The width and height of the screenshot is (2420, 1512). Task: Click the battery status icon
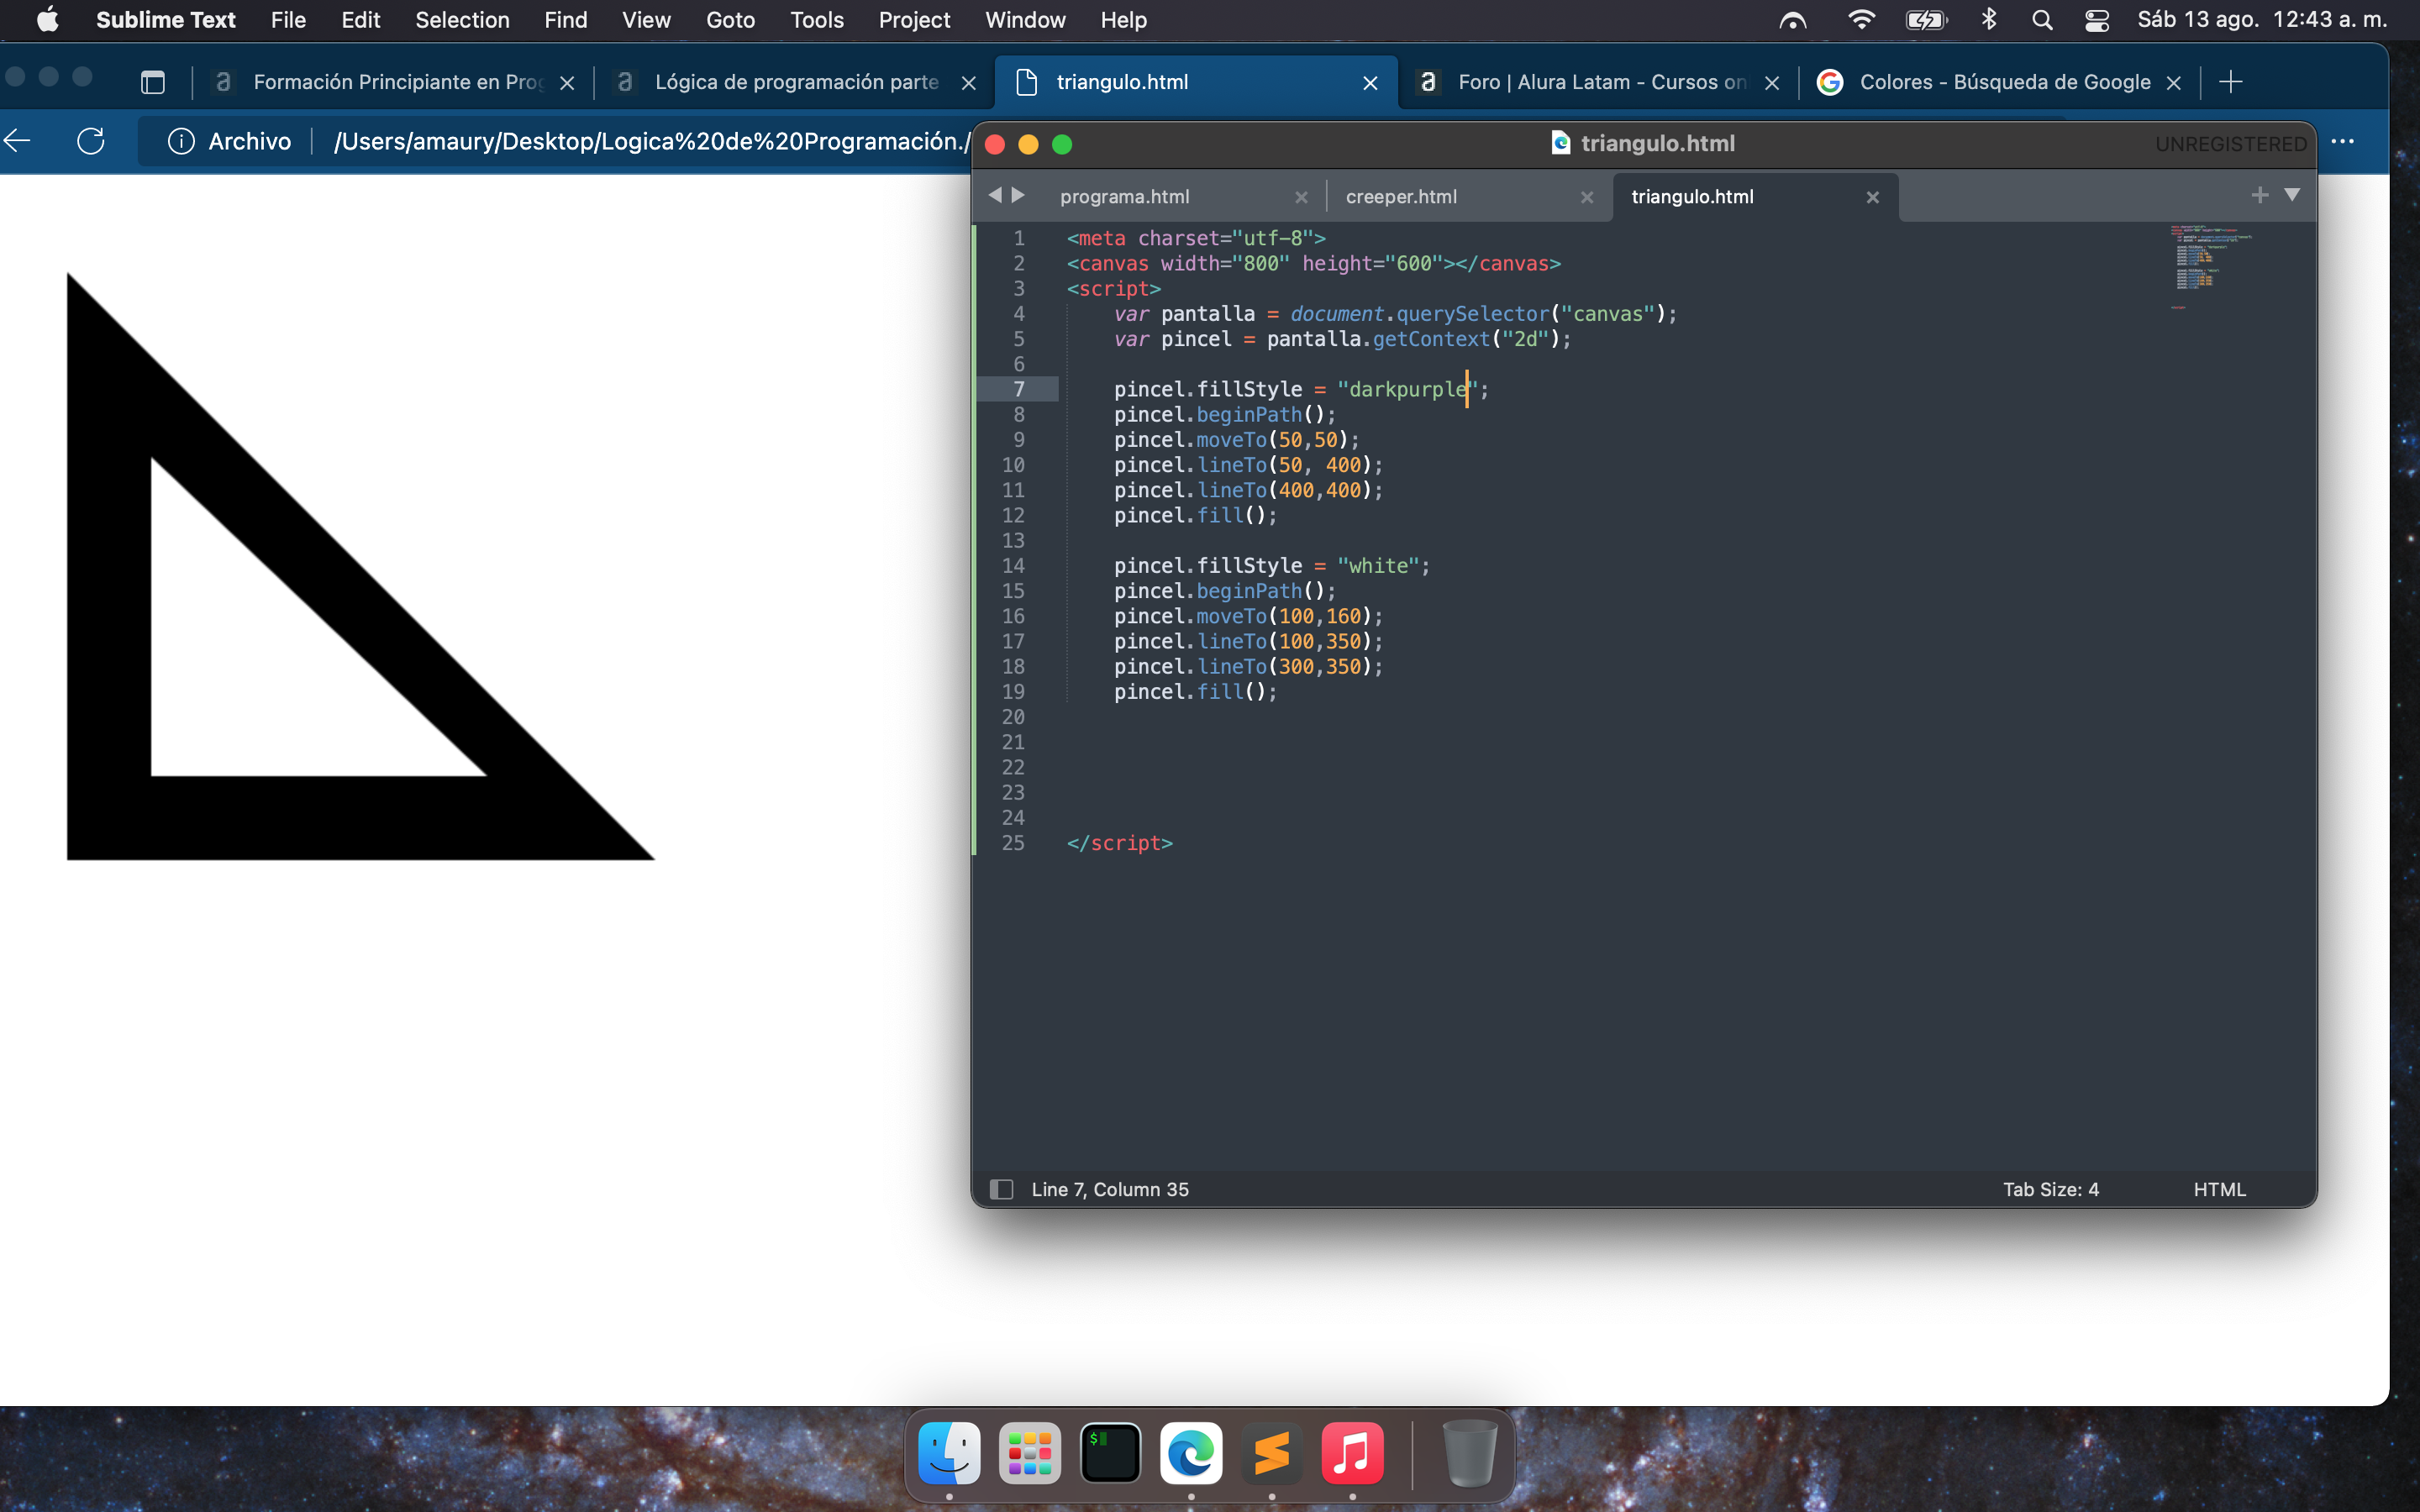click(1925, 20)
